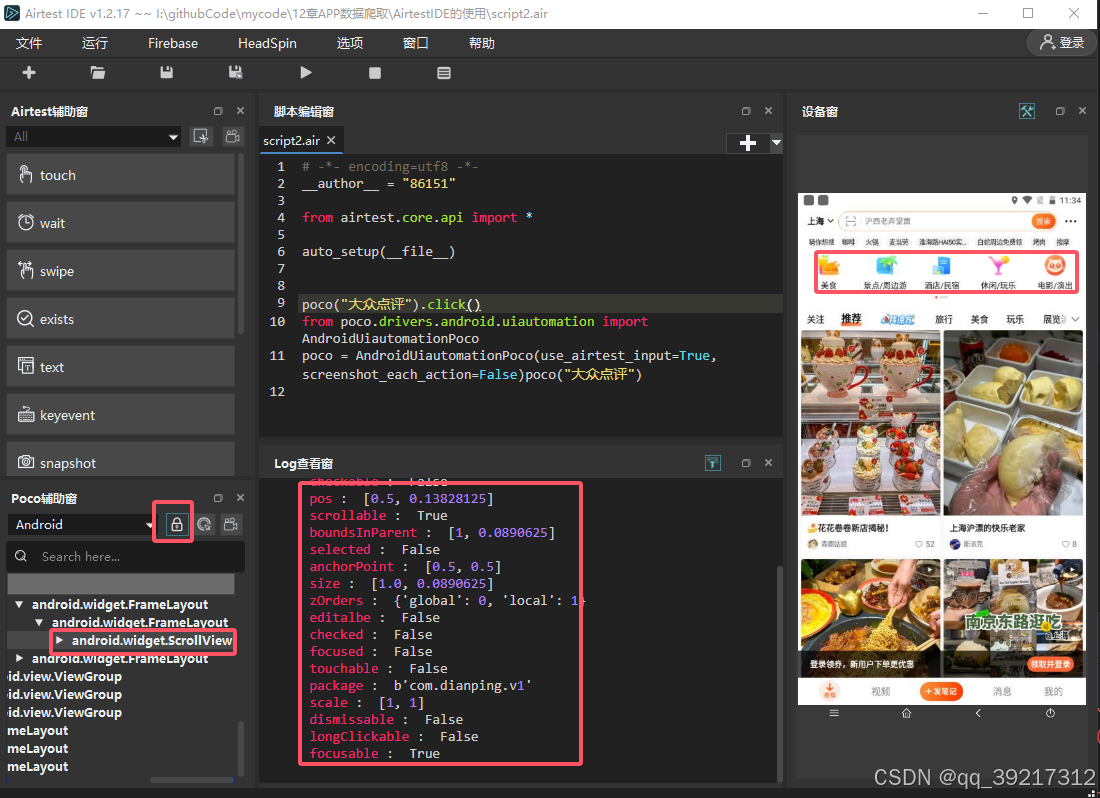Expand the android.widget.ScrollView node
Viewport: 1100px width, 798px height.
point(60,640)
